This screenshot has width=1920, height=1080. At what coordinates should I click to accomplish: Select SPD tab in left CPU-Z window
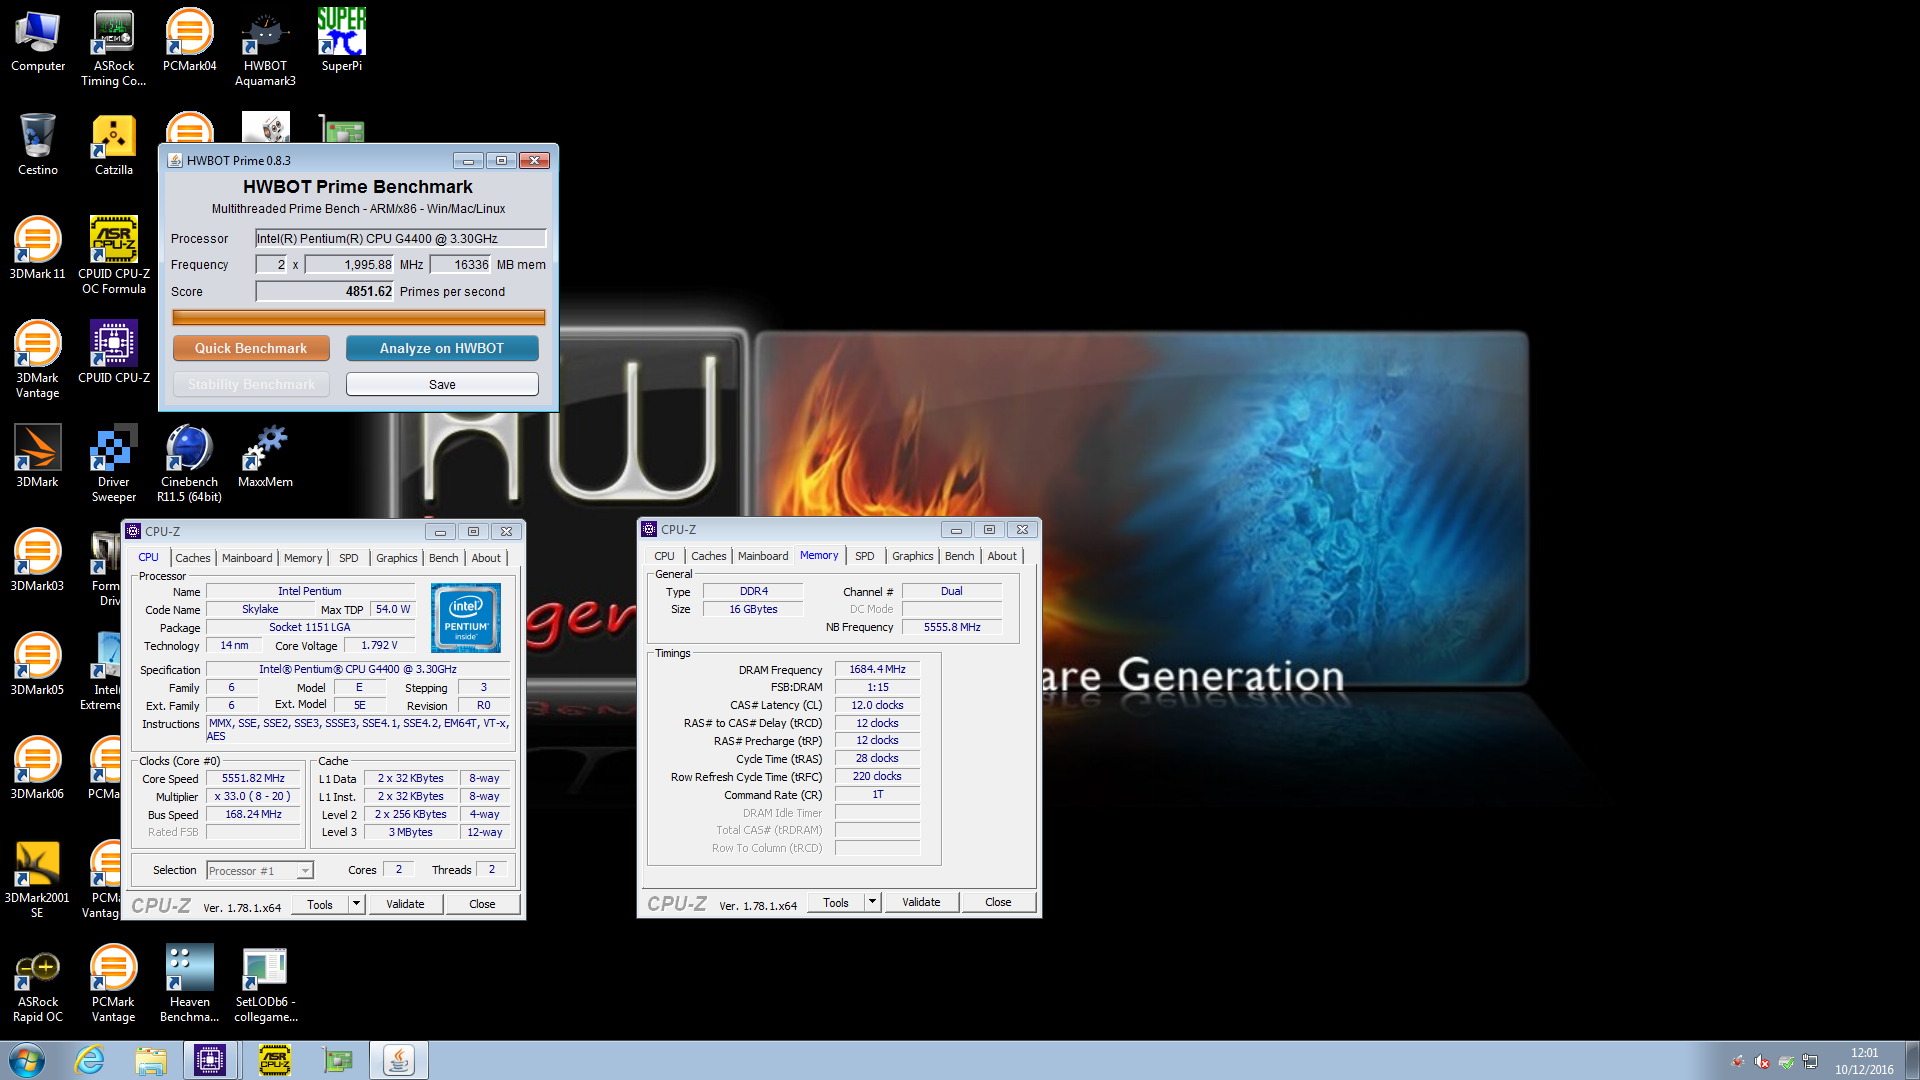click(x=348, y=558)
